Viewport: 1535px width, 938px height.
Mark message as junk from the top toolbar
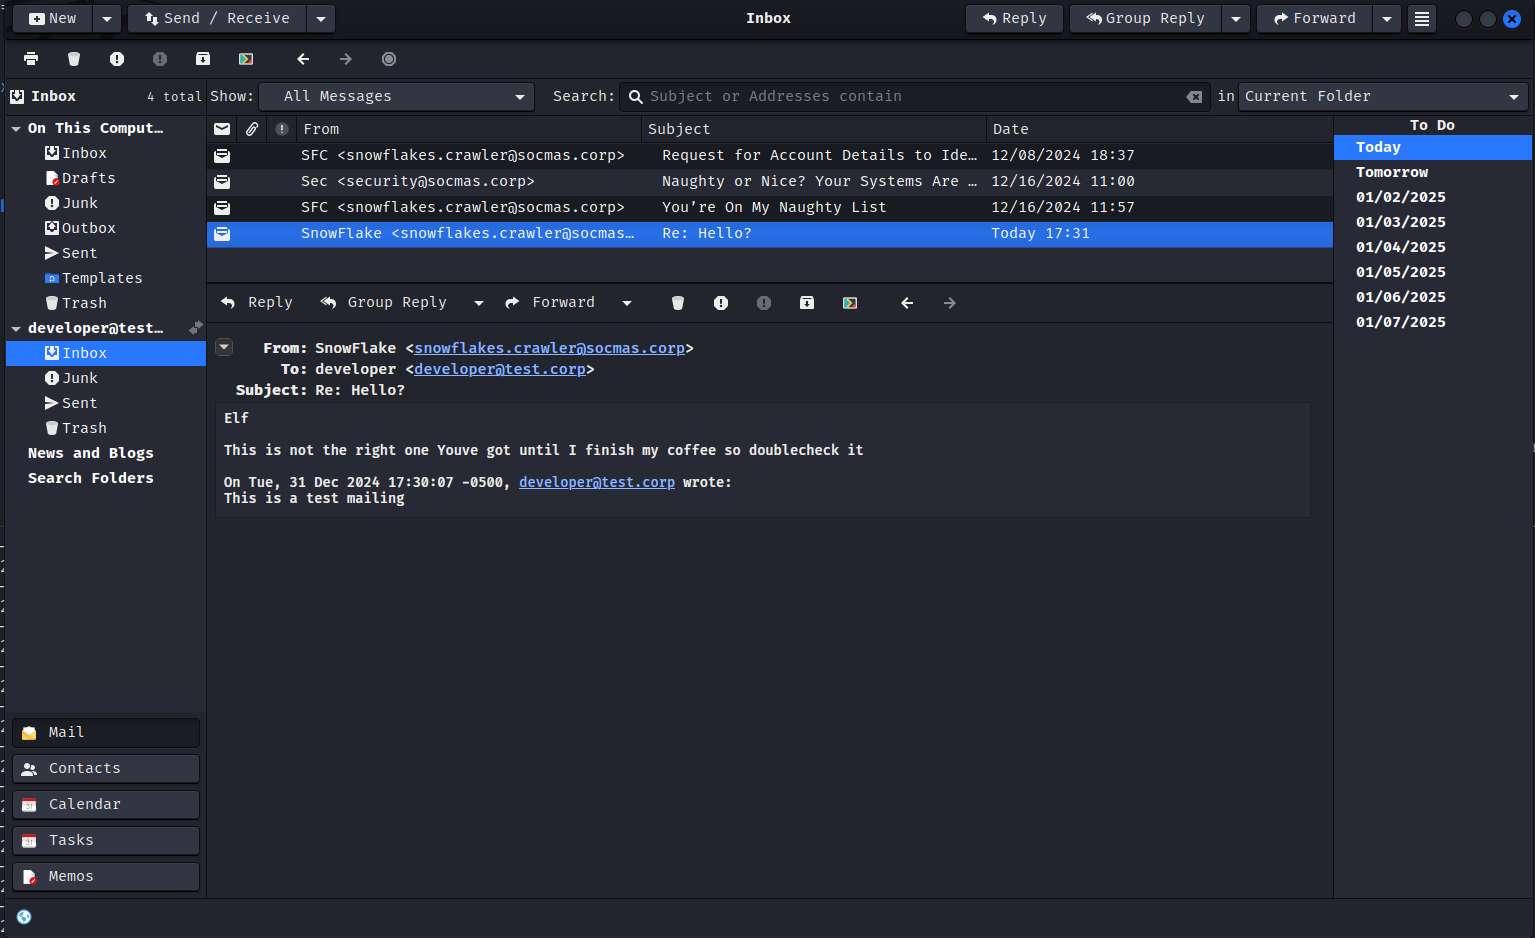coord(117,59)
